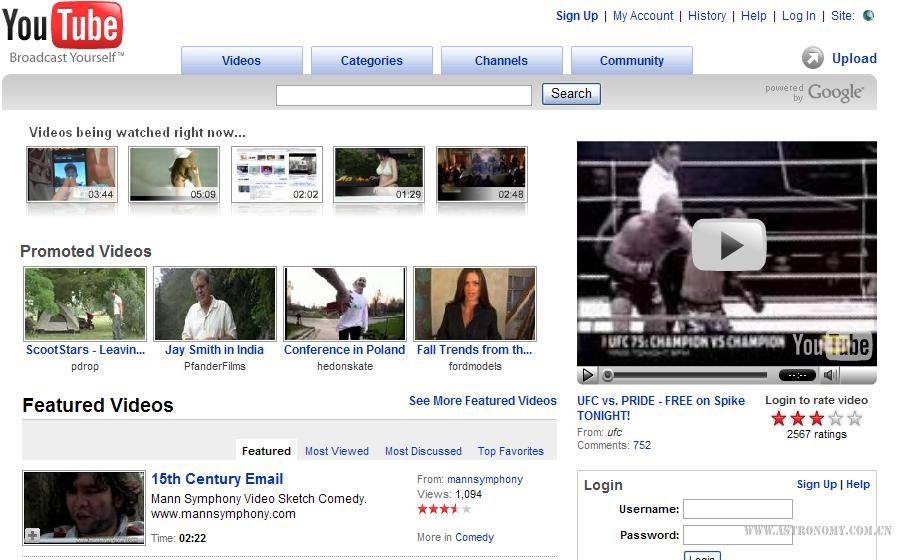Click Fall Trends from th... title
This screenshot has width=897, height=560.
coord(474,349)
